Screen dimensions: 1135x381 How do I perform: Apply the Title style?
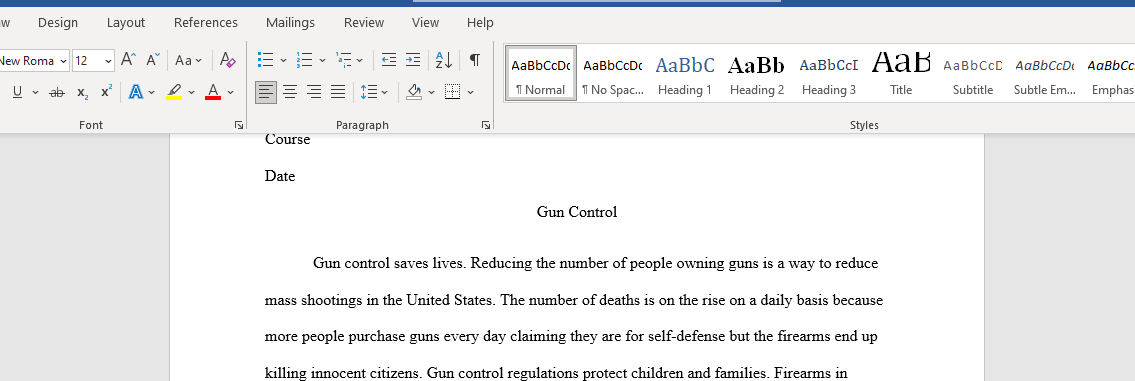[900, 74]
